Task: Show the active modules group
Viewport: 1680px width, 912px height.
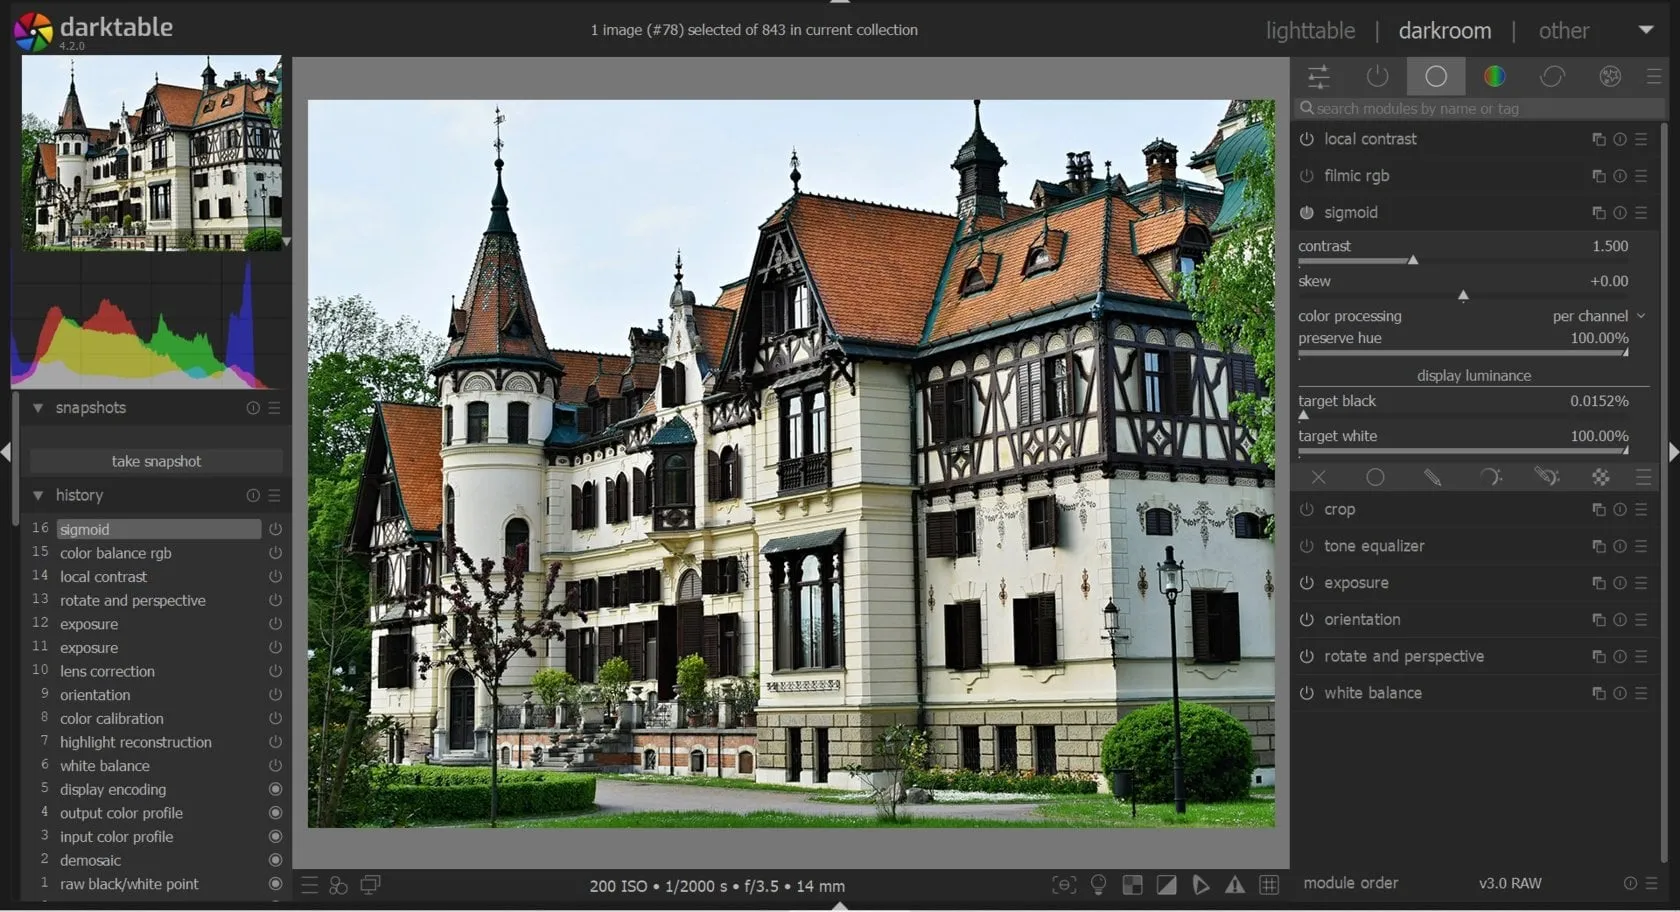Action: (x=1378, y=76)
